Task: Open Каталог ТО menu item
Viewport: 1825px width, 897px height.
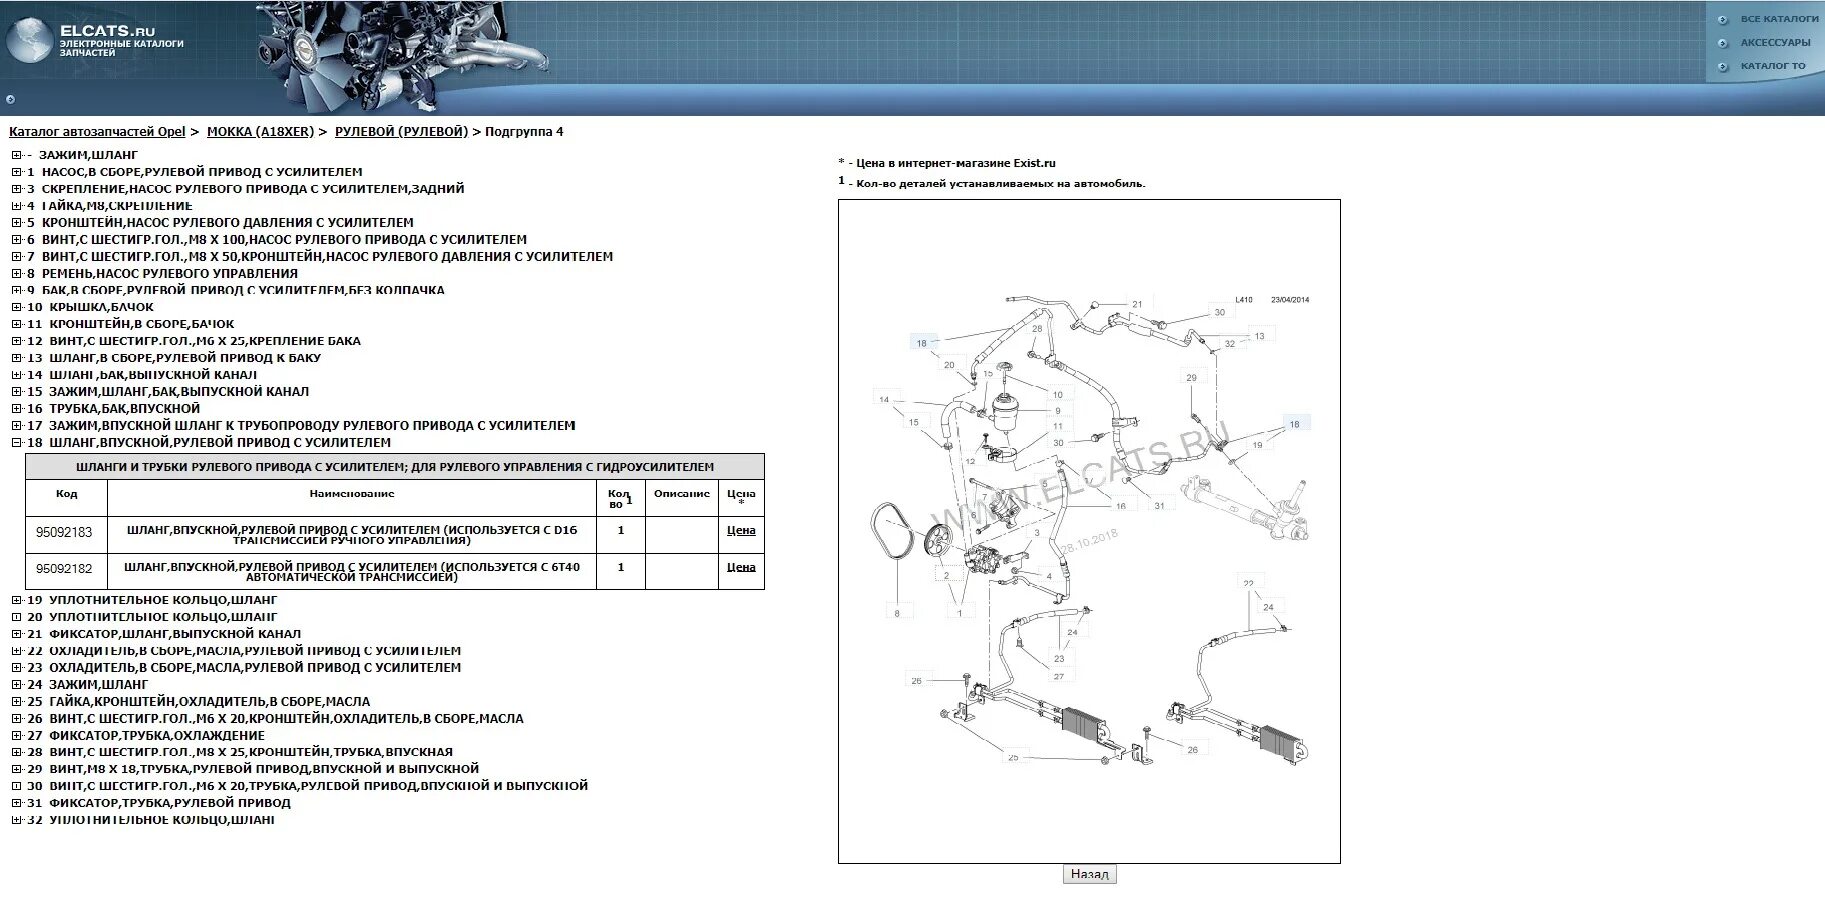Action: tap(1773, 66)
